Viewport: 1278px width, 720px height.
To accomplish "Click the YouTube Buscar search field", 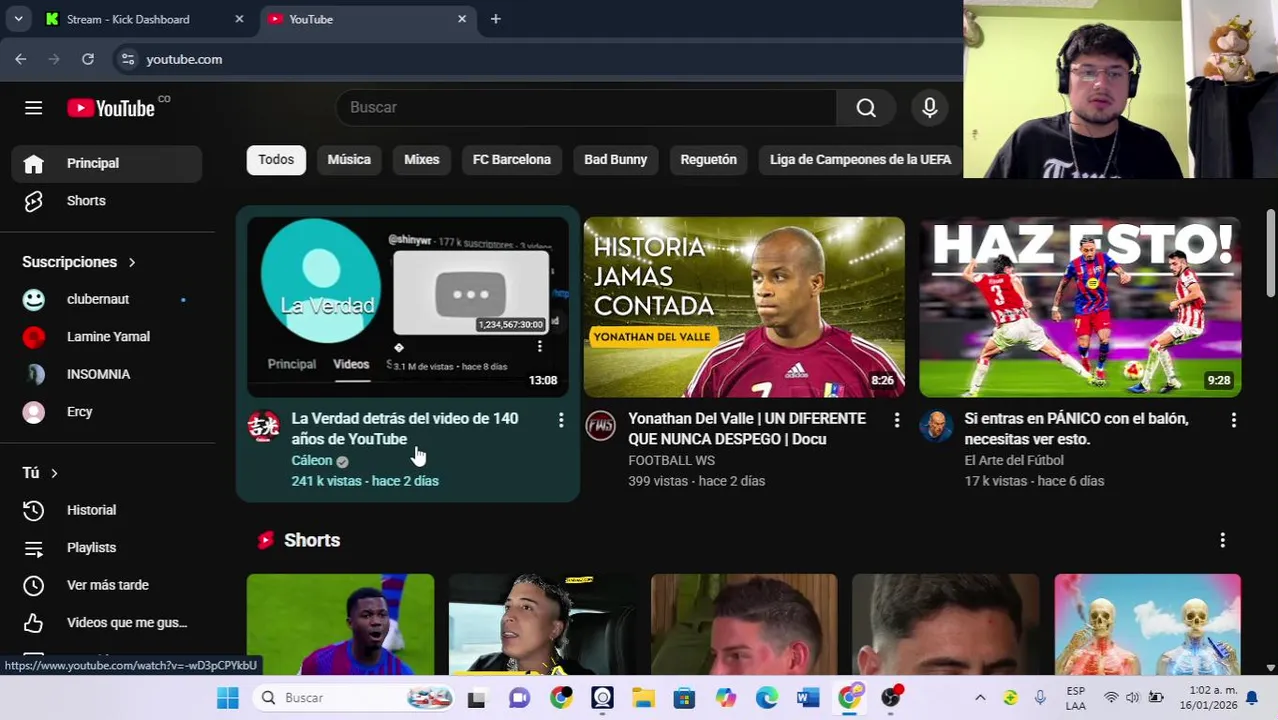I will click(x=587, y=108).
